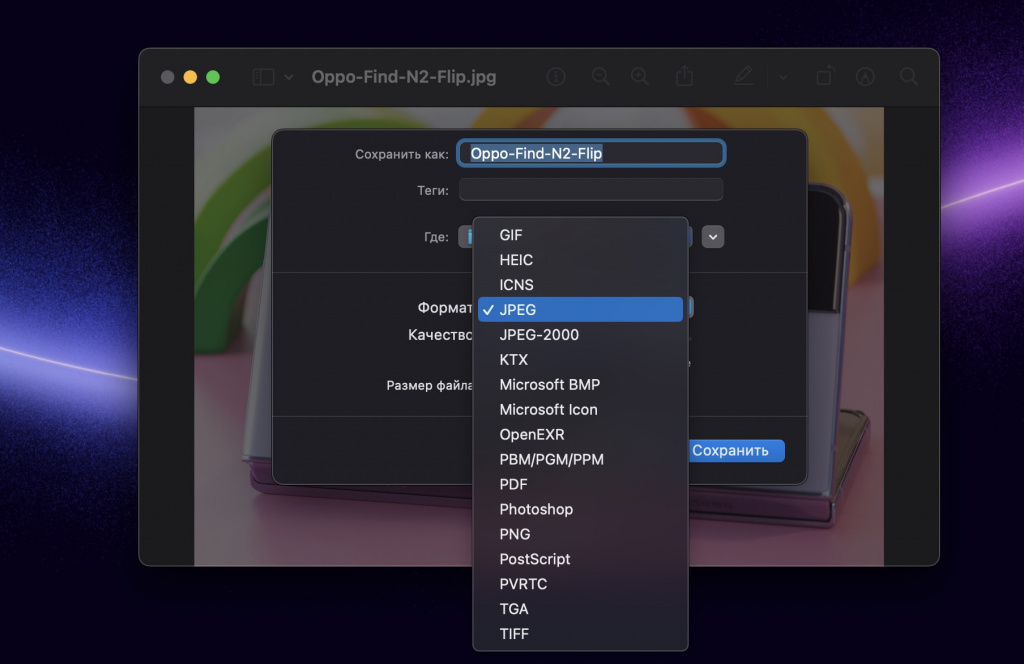Expand save location chevron button
The image size is (1024, 664).
(x=713, y=236)
